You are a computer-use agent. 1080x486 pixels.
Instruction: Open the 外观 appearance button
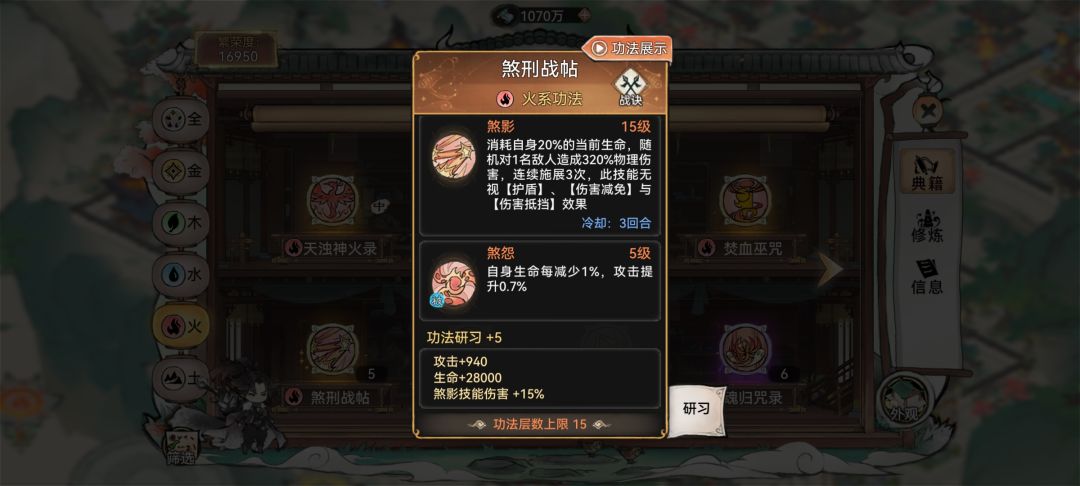pyautogui.click(x=904, y=402)
